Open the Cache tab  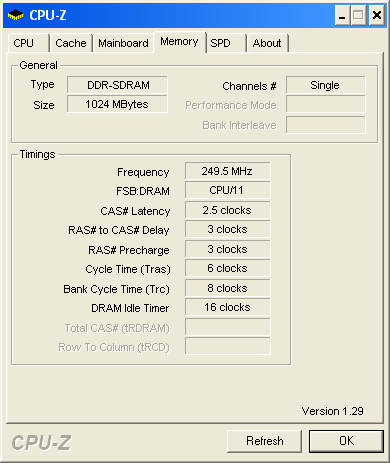(x=71, y=43)
